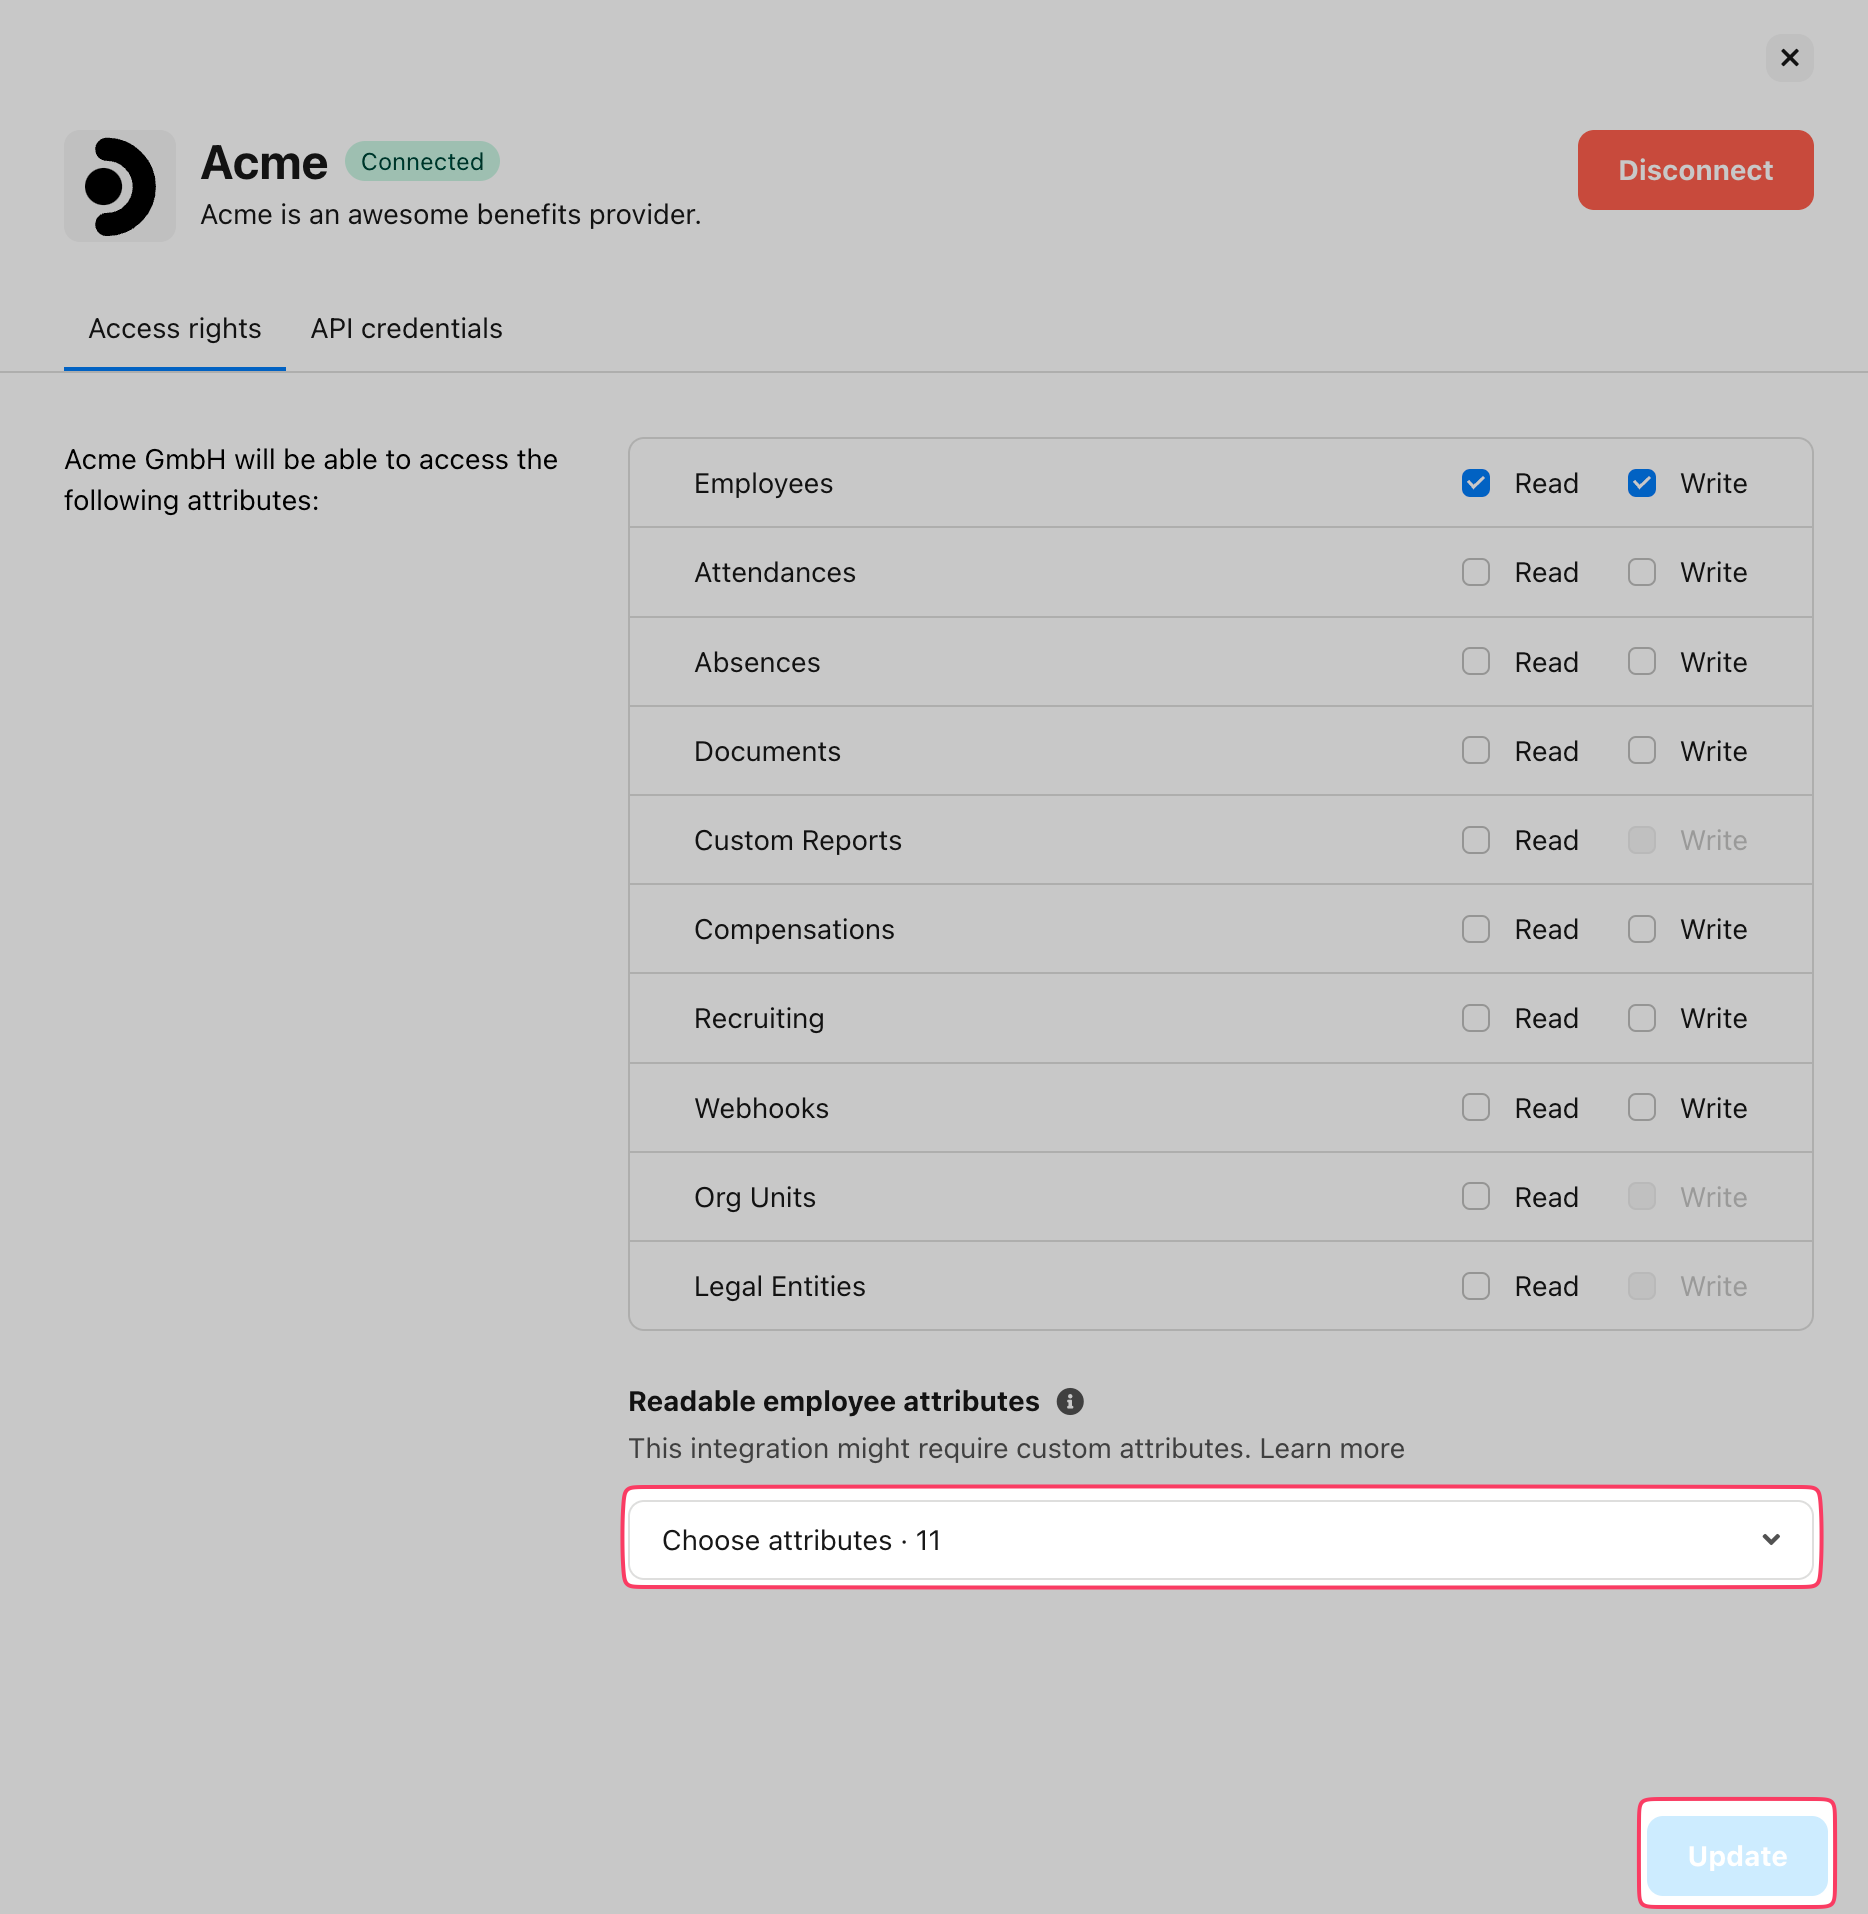The width and height of the screenshot is (1868, 1914).
Task: Uncheck Employees Write checkbox
Action: tap(1641, 483)
